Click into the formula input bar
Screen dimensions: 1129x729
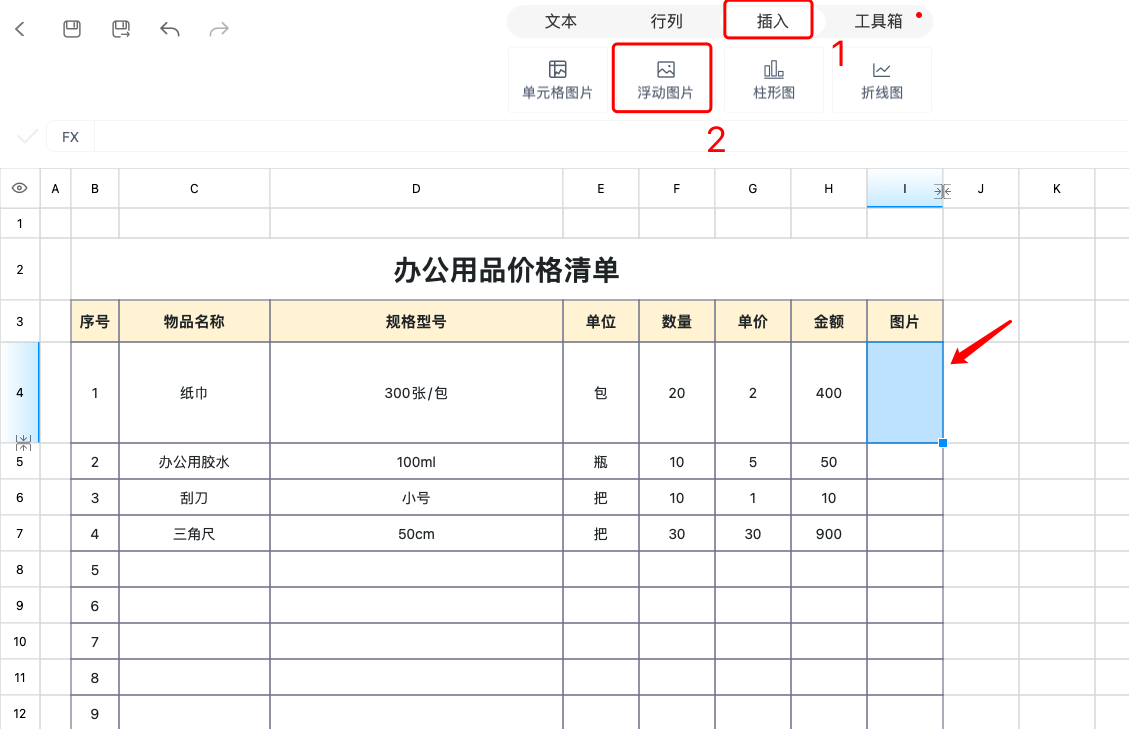[x=611, y=137]
